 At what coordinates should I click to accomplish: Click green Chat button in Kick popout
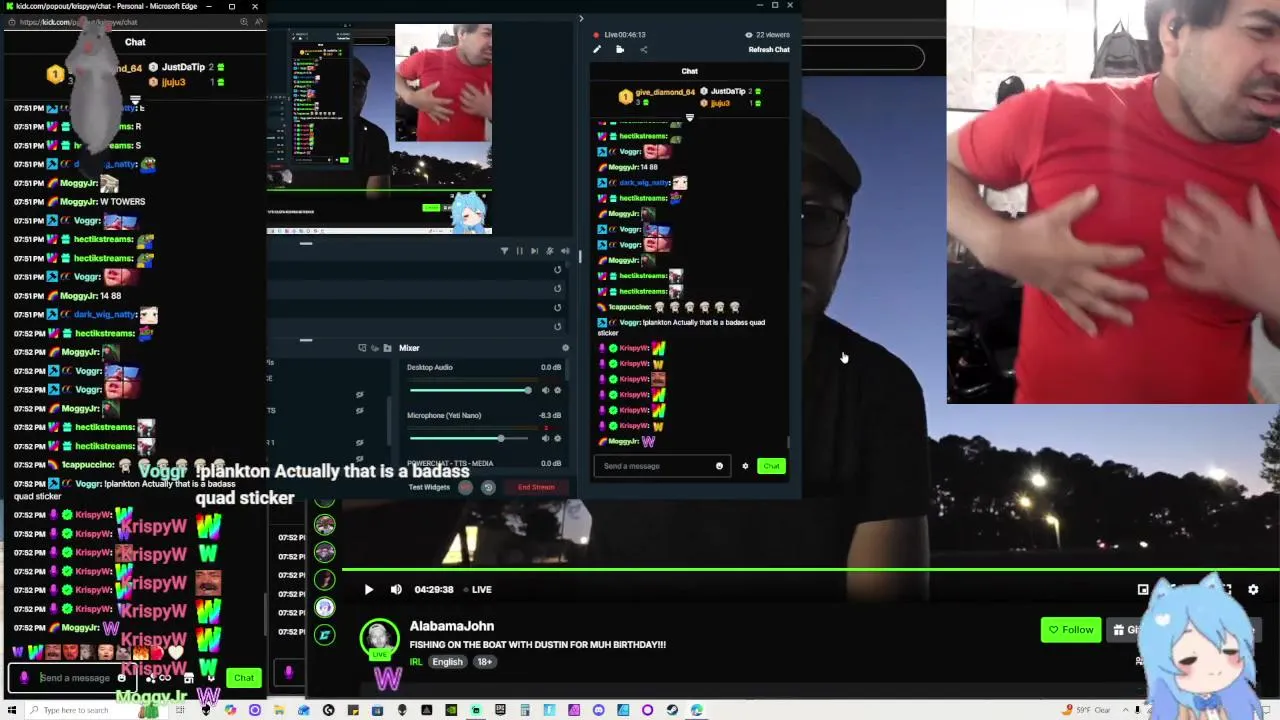244,678
